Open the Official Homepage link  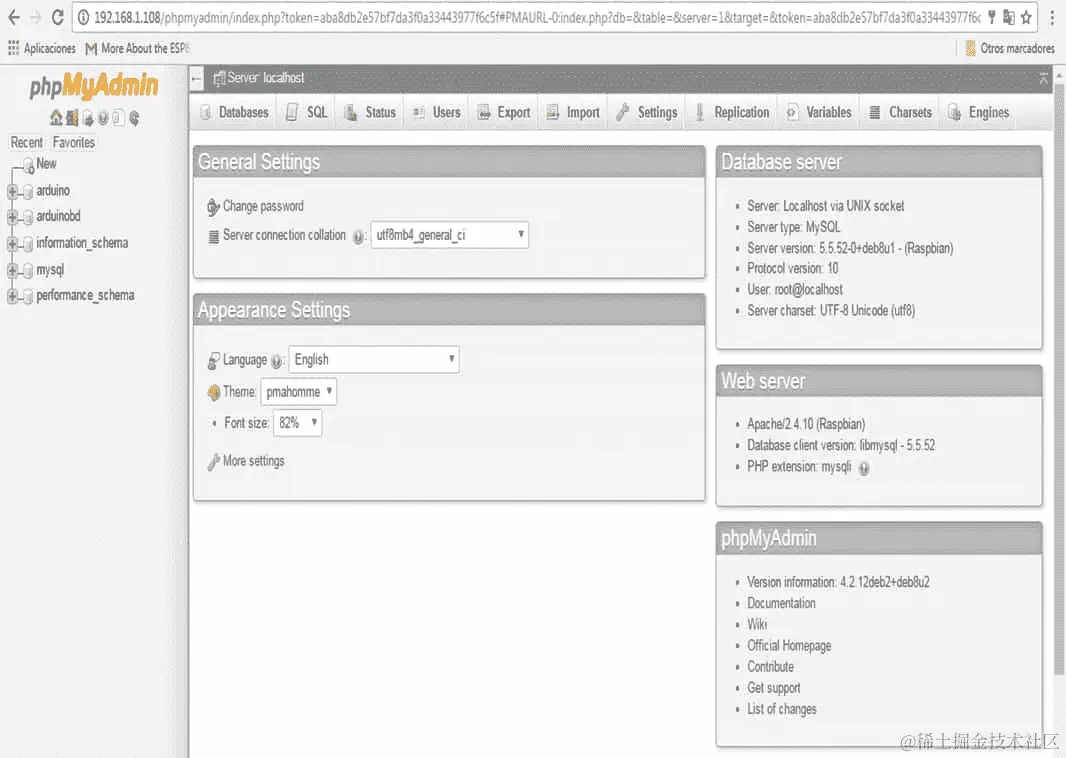(x=789, y=645)
